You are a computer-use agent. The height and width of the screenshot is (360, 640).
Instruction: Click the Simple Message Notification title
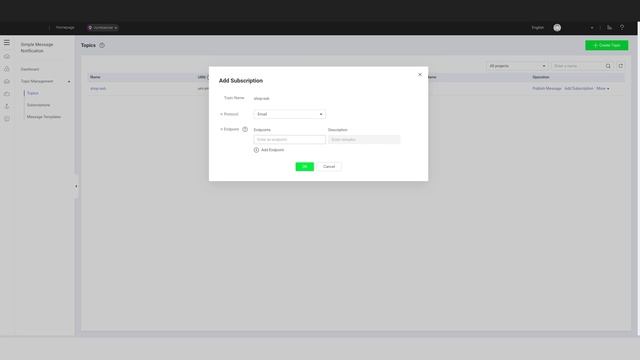(37, 47)
